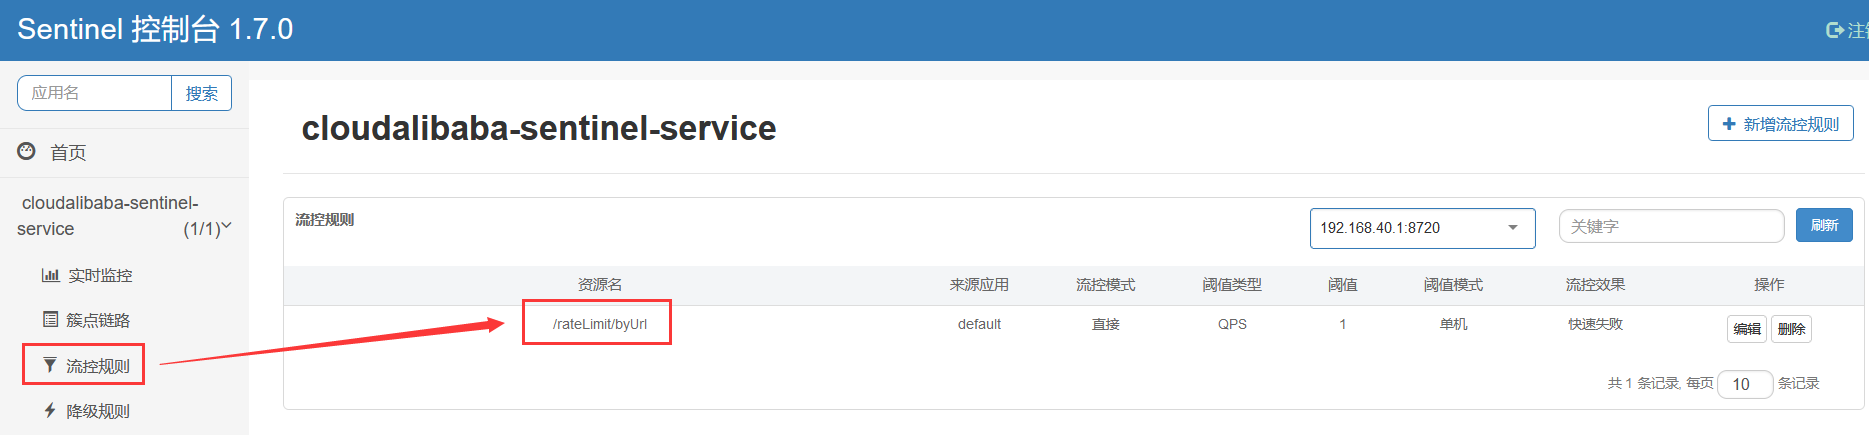
Task: Click the lightning bolt icon for 降级规则
Action: pyautogui.click(x=50, y=410)
